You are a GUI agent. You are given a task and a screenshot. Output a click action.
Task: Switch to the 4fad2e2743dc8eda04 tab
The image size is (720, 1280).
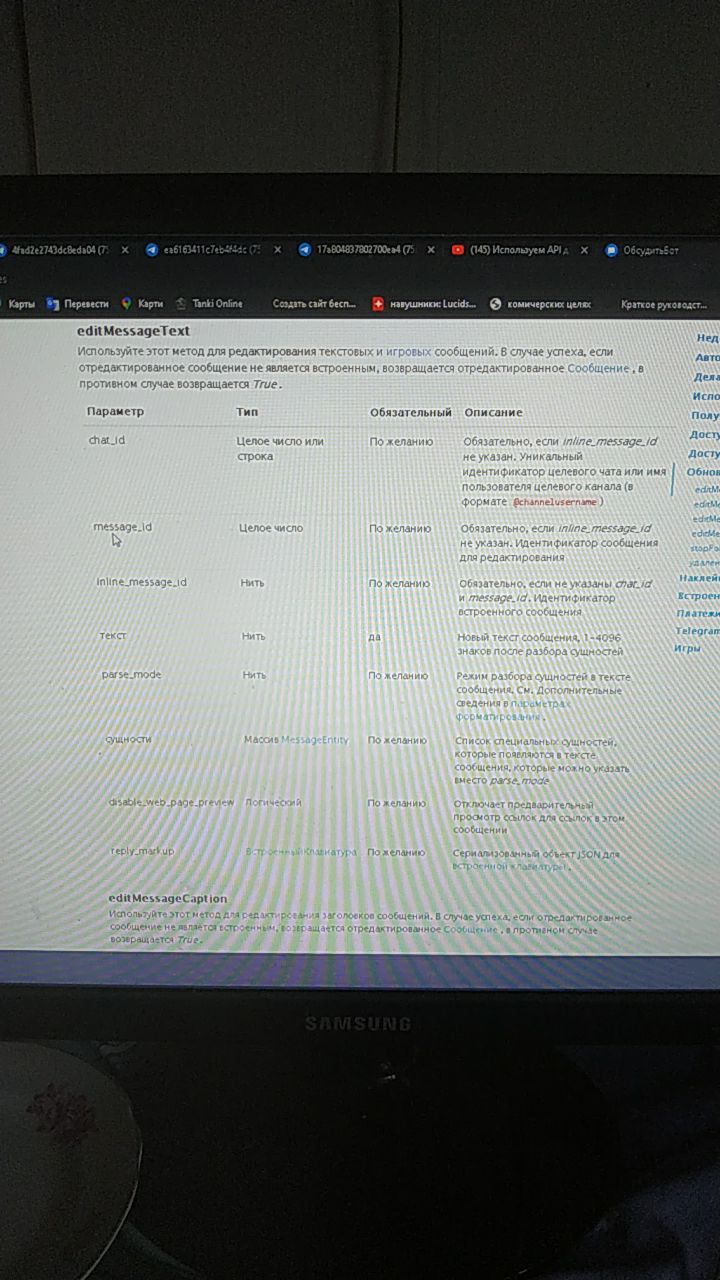click(x=62, y=250)
